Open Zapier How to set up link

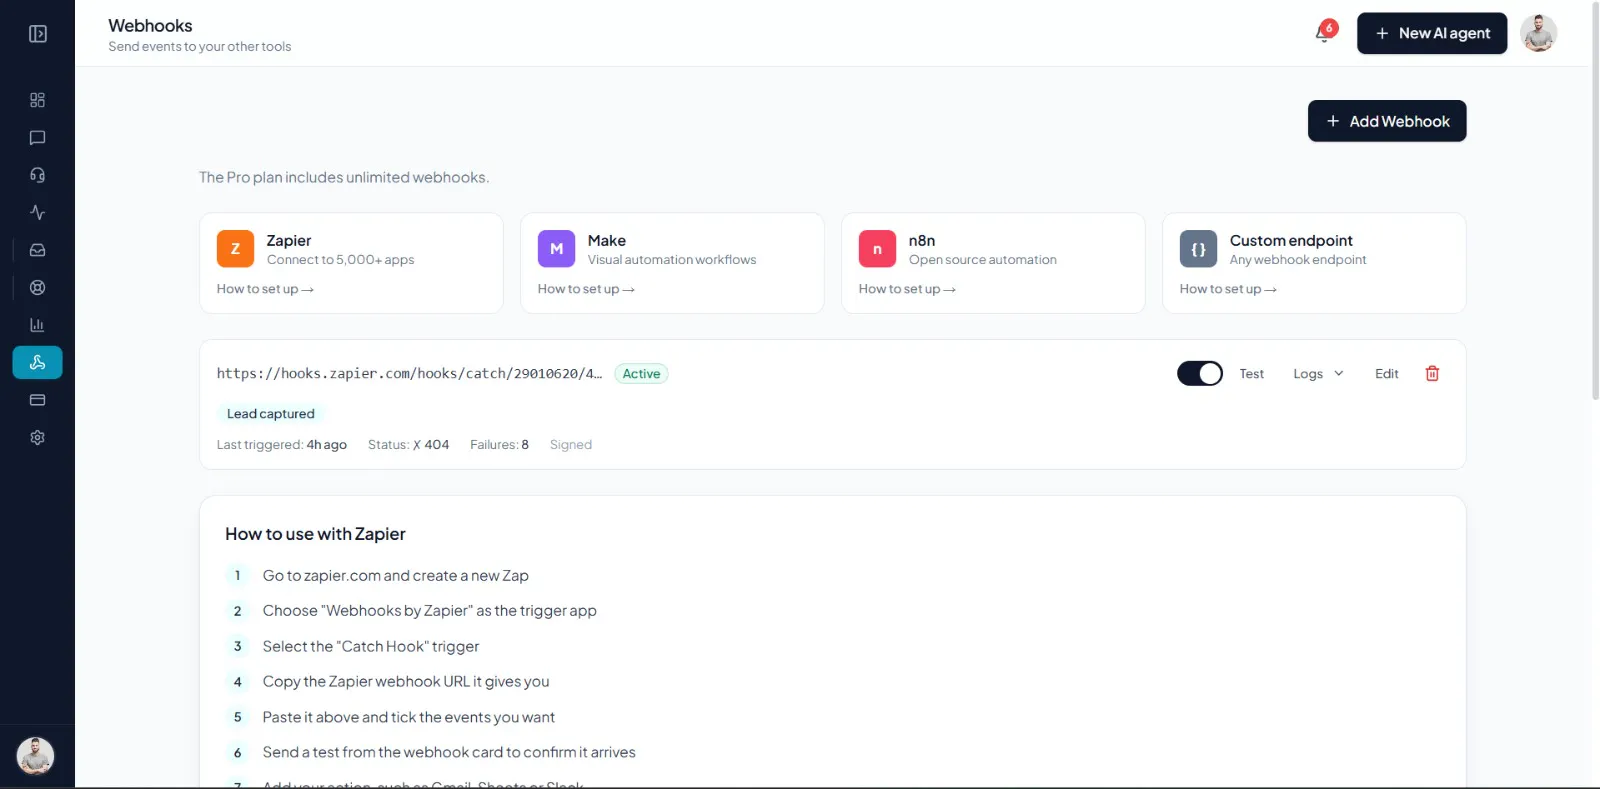point(265,289)
